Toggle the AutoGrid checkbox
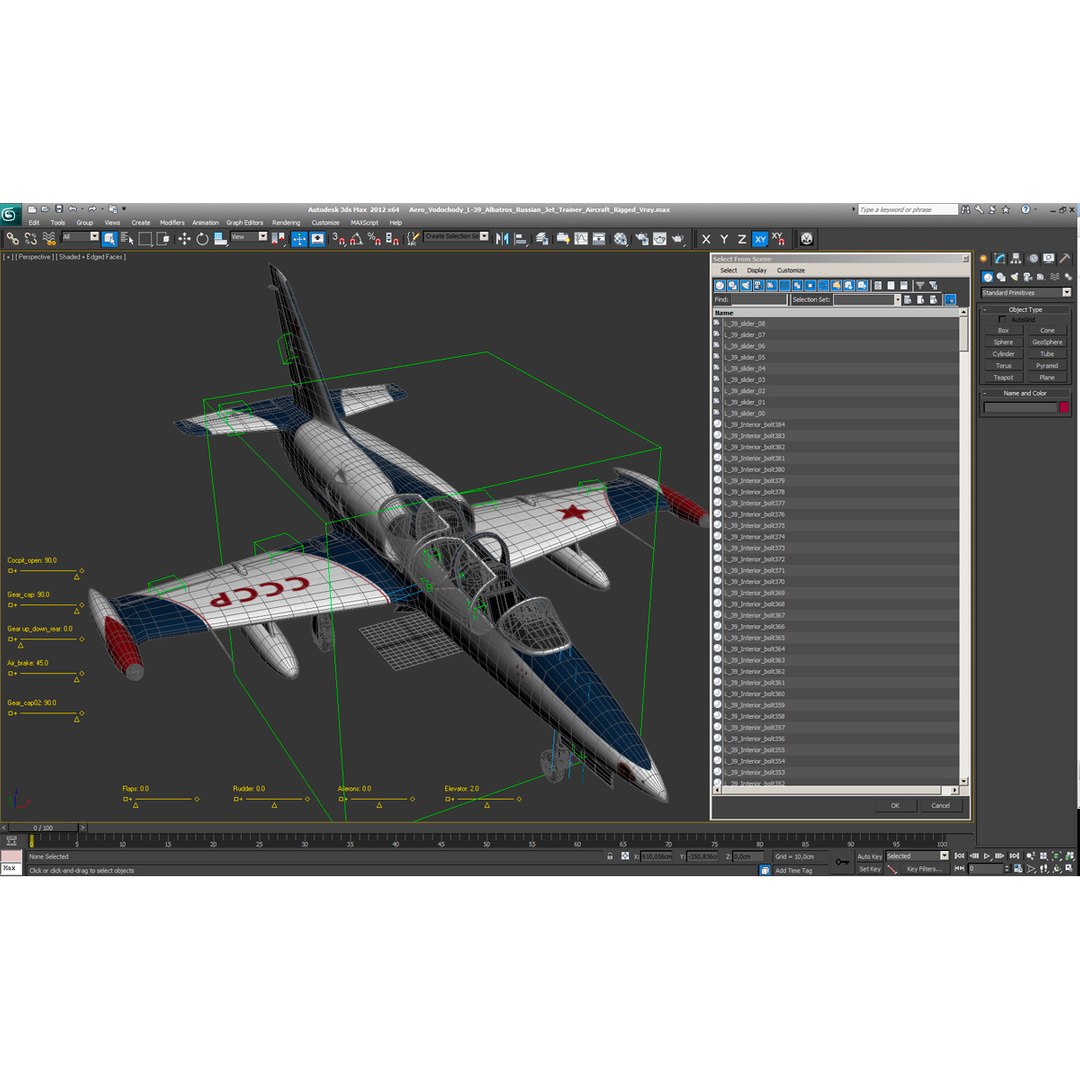Screen dimensions: 1080x1080 pos(1002,320)
